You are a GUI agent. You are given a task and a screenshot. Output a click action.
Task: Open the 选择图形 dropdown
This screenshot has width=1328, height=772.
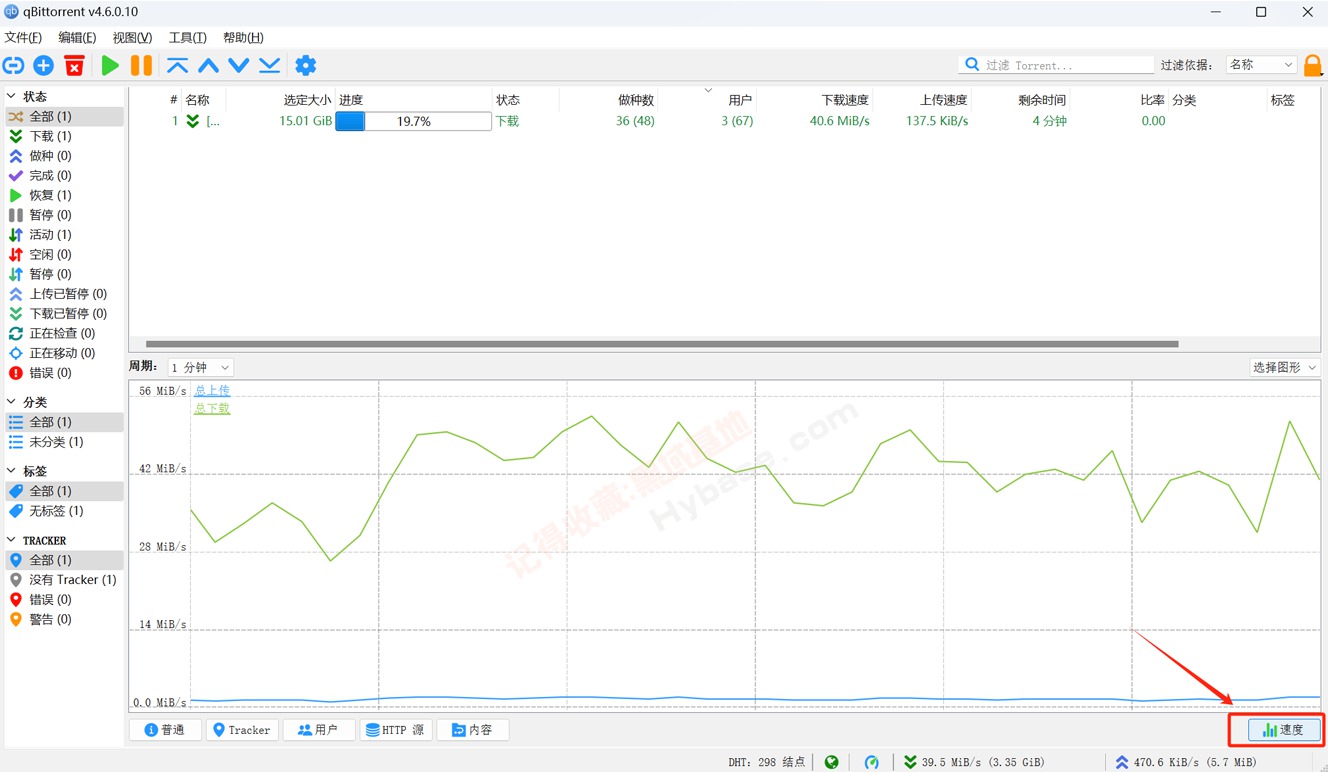1283,367
